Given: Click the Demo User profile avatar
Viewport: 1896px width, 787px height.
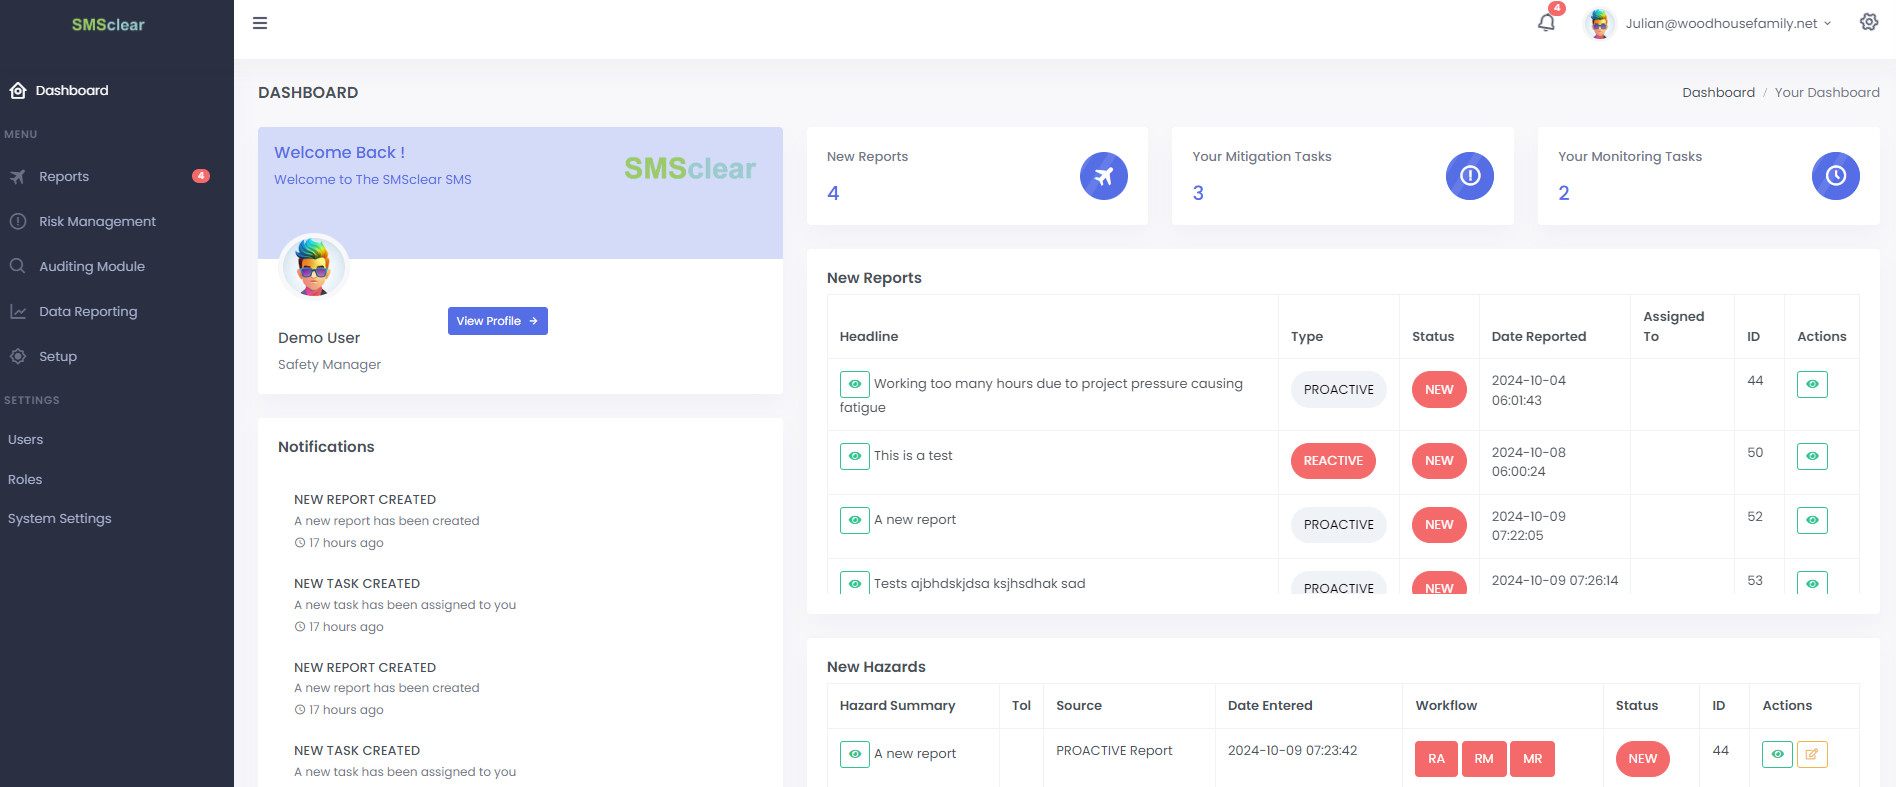Looking at the screenshot, I should click(313, 267).
